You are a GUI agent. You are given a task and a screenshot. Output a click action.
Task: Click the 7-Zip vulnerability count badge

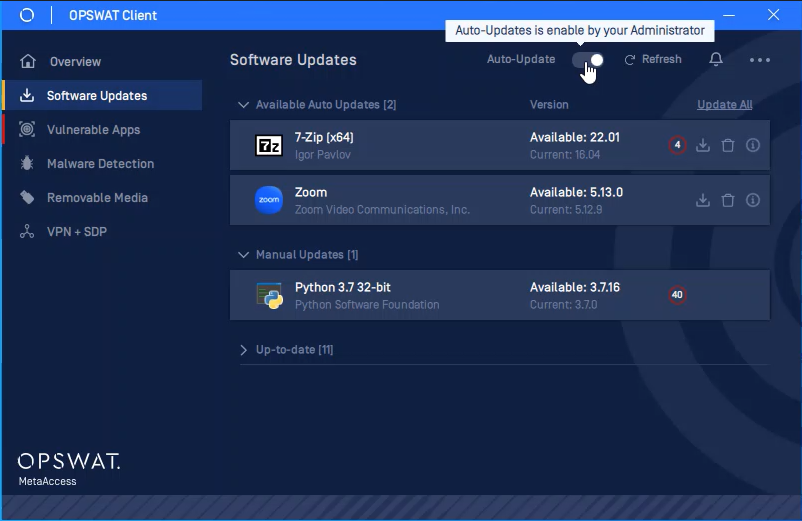(677, 145)
